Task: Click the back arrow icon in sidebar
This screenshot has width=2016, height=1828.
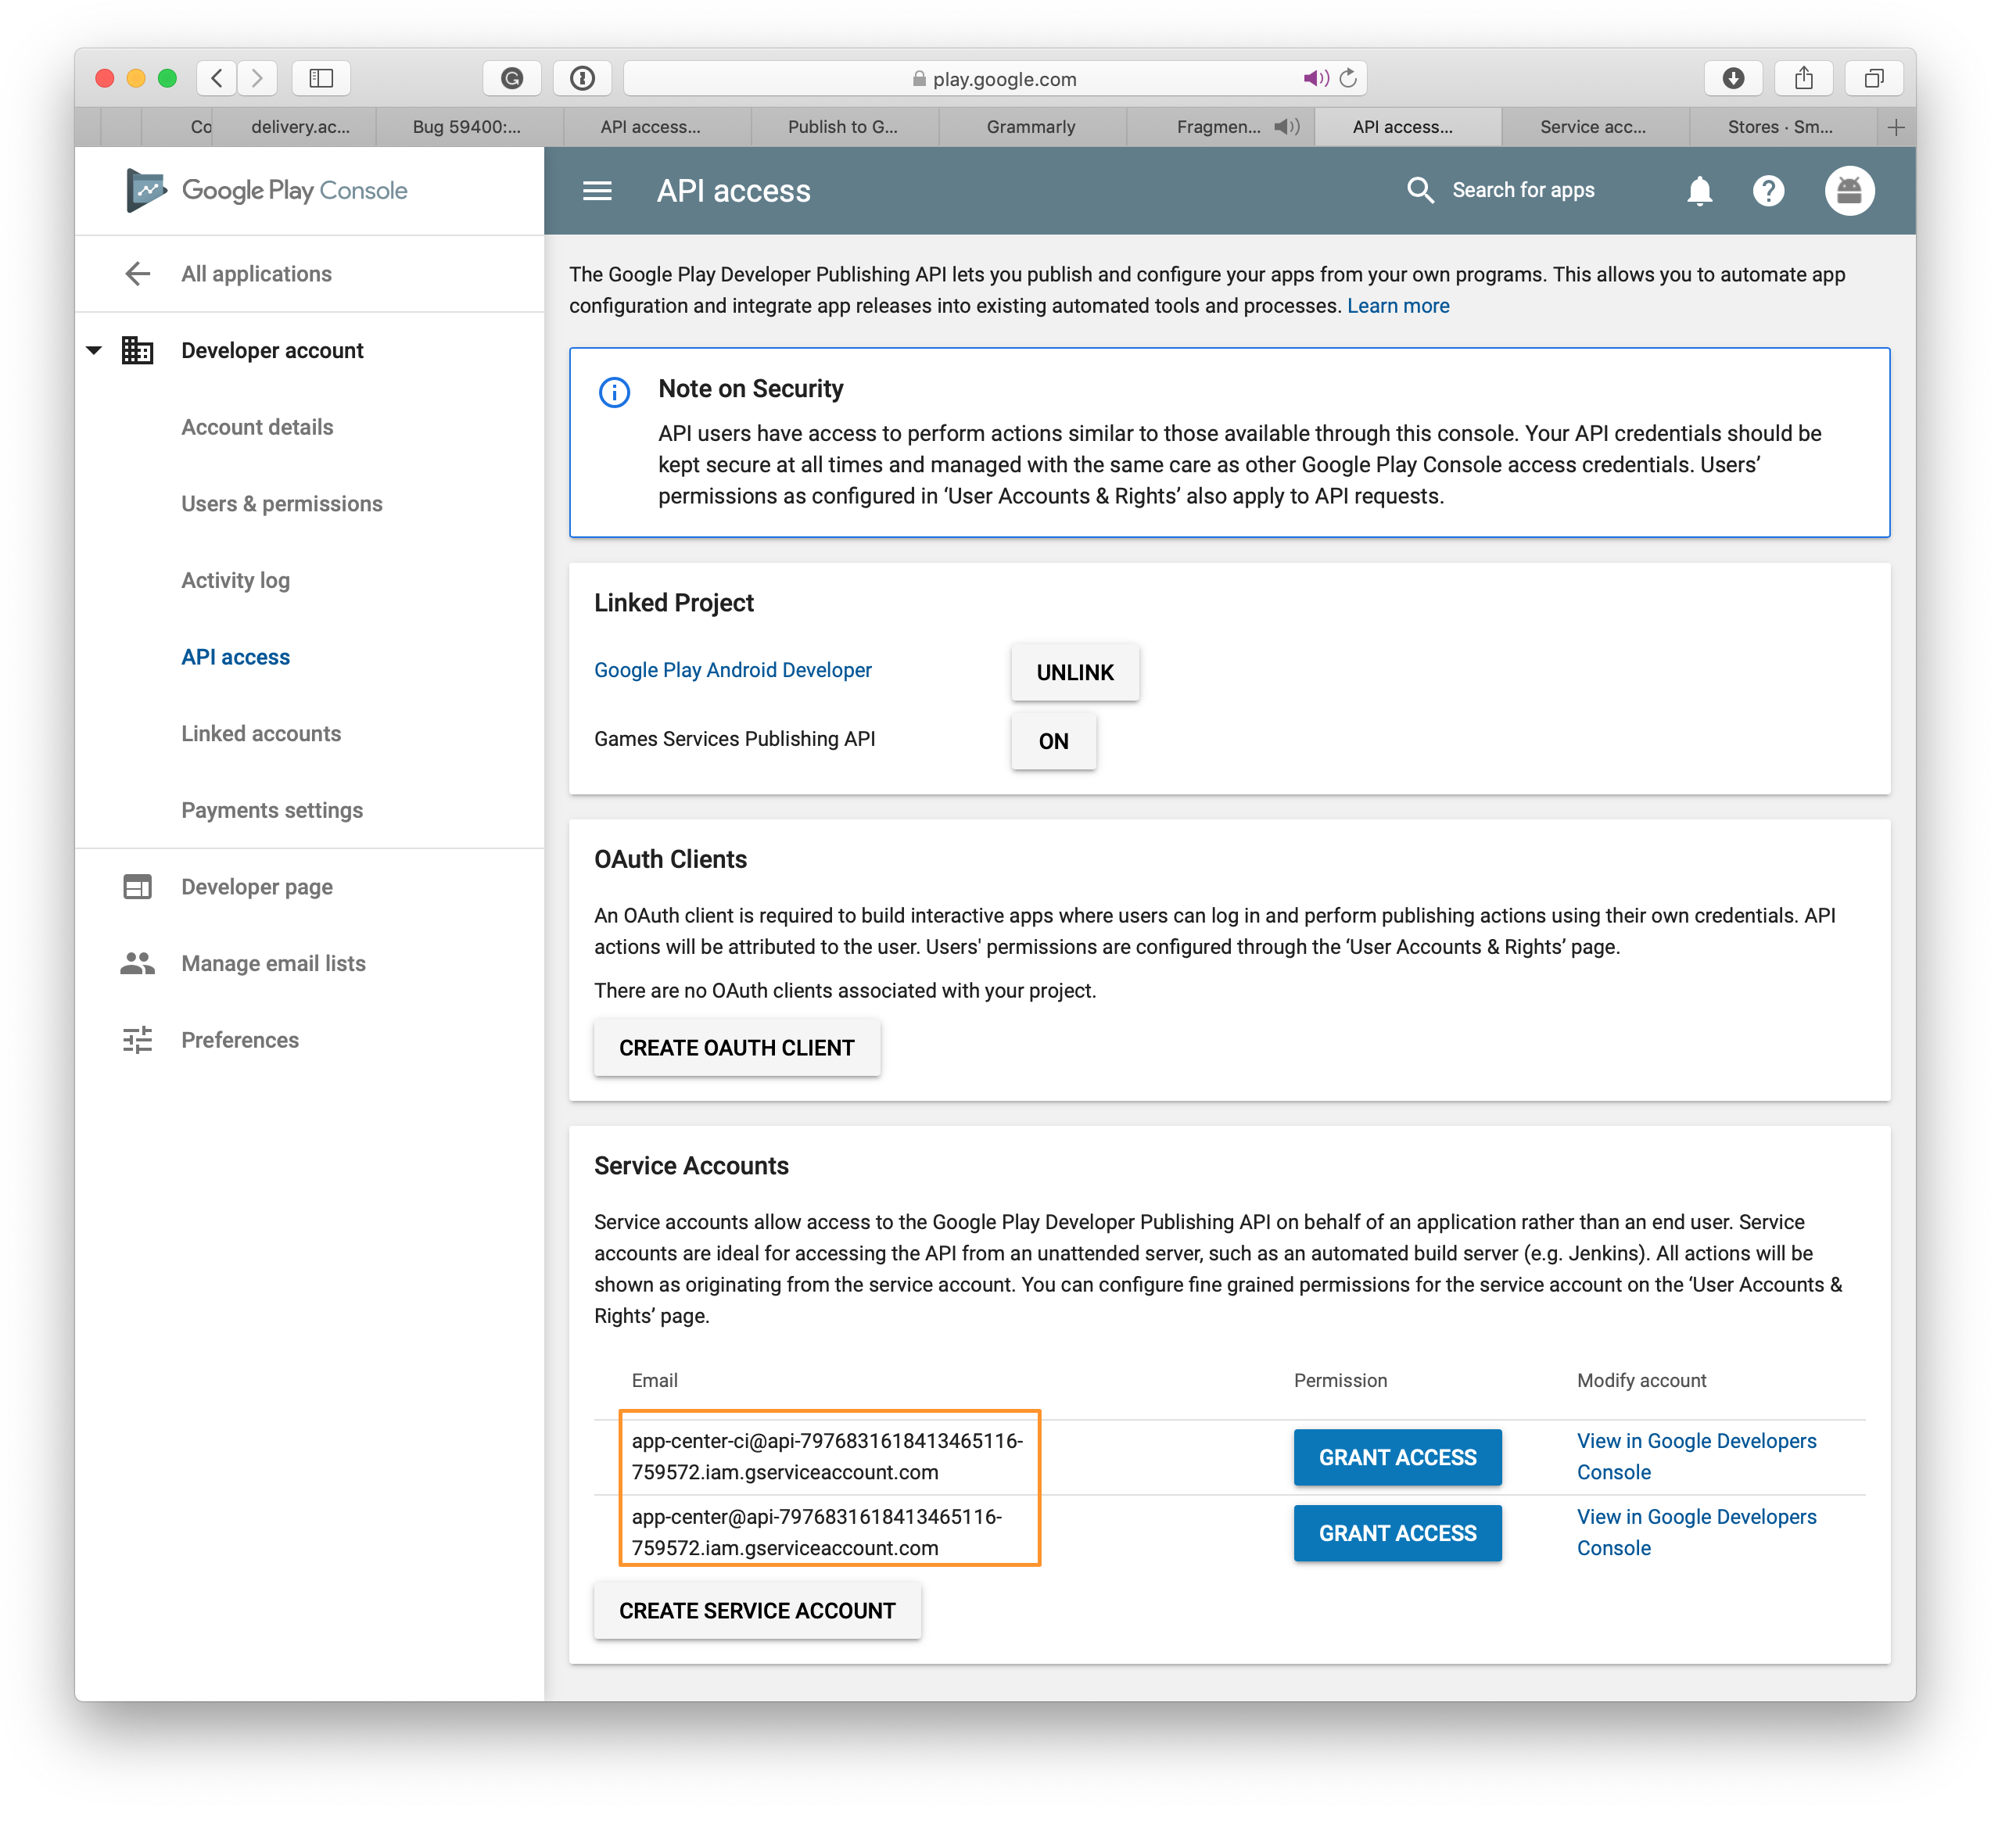Action: (x=138, y=272)
